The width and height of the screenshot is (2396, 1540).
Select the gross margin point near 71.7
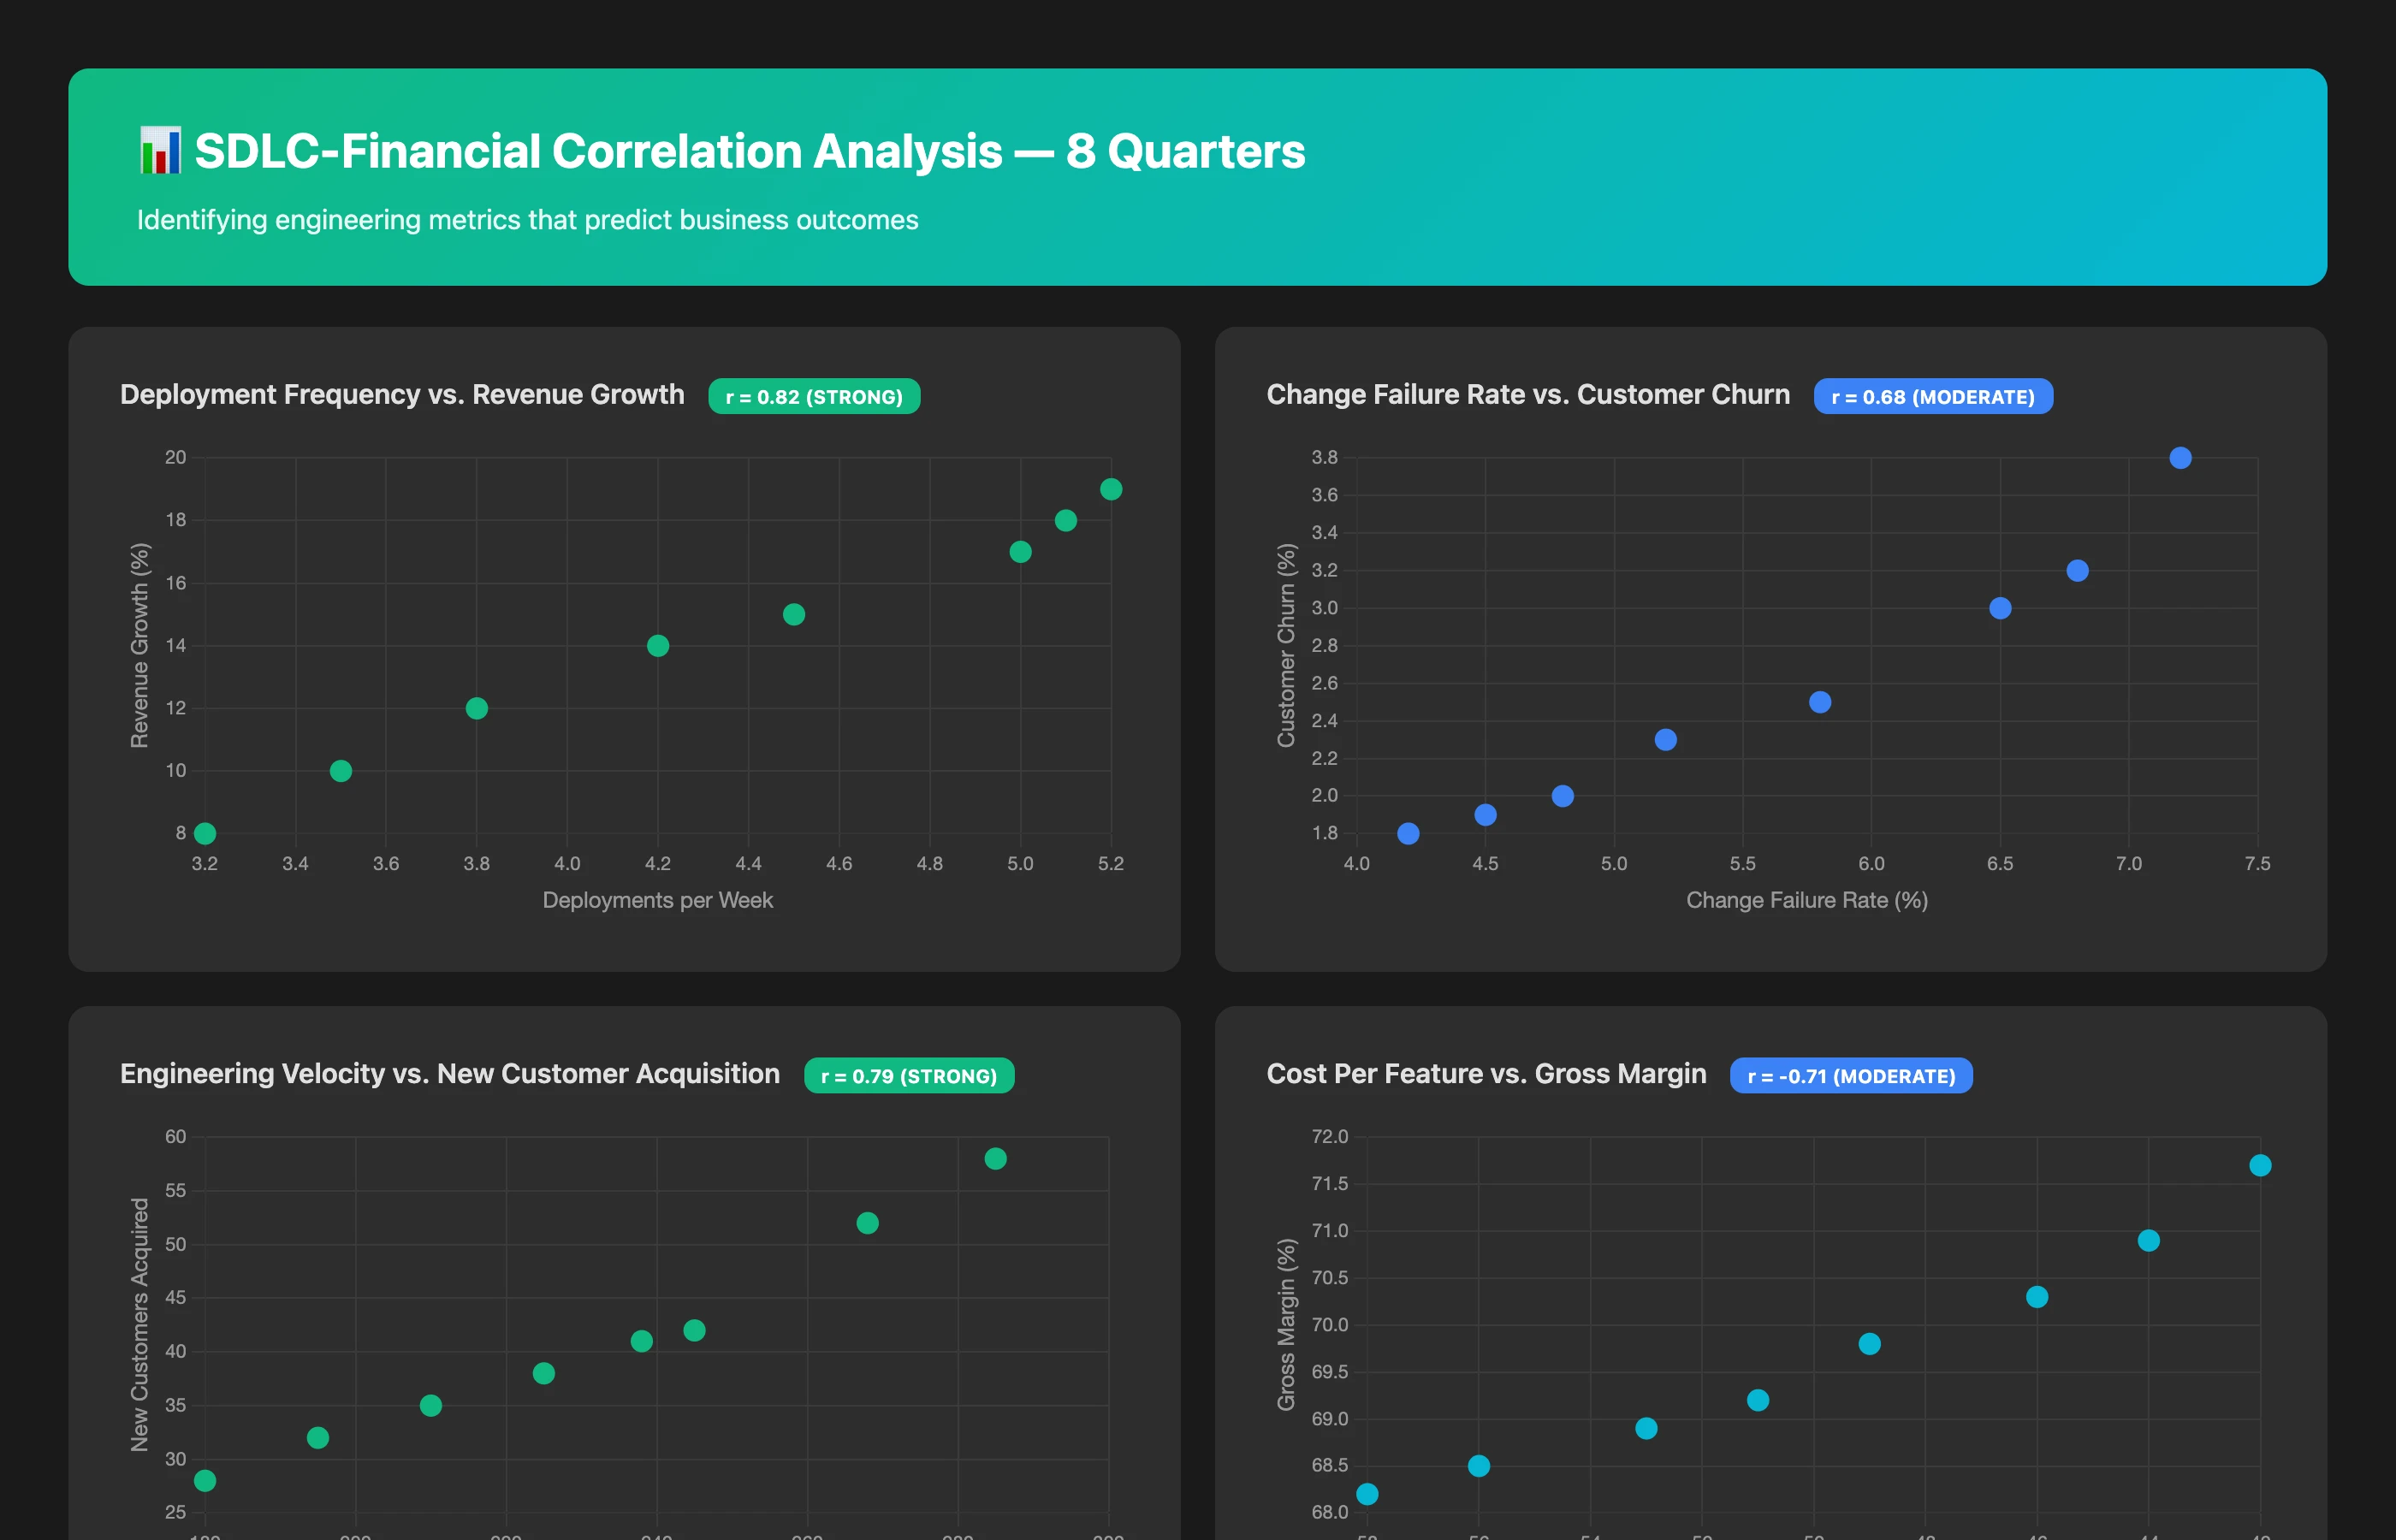coord(2260,1165)
